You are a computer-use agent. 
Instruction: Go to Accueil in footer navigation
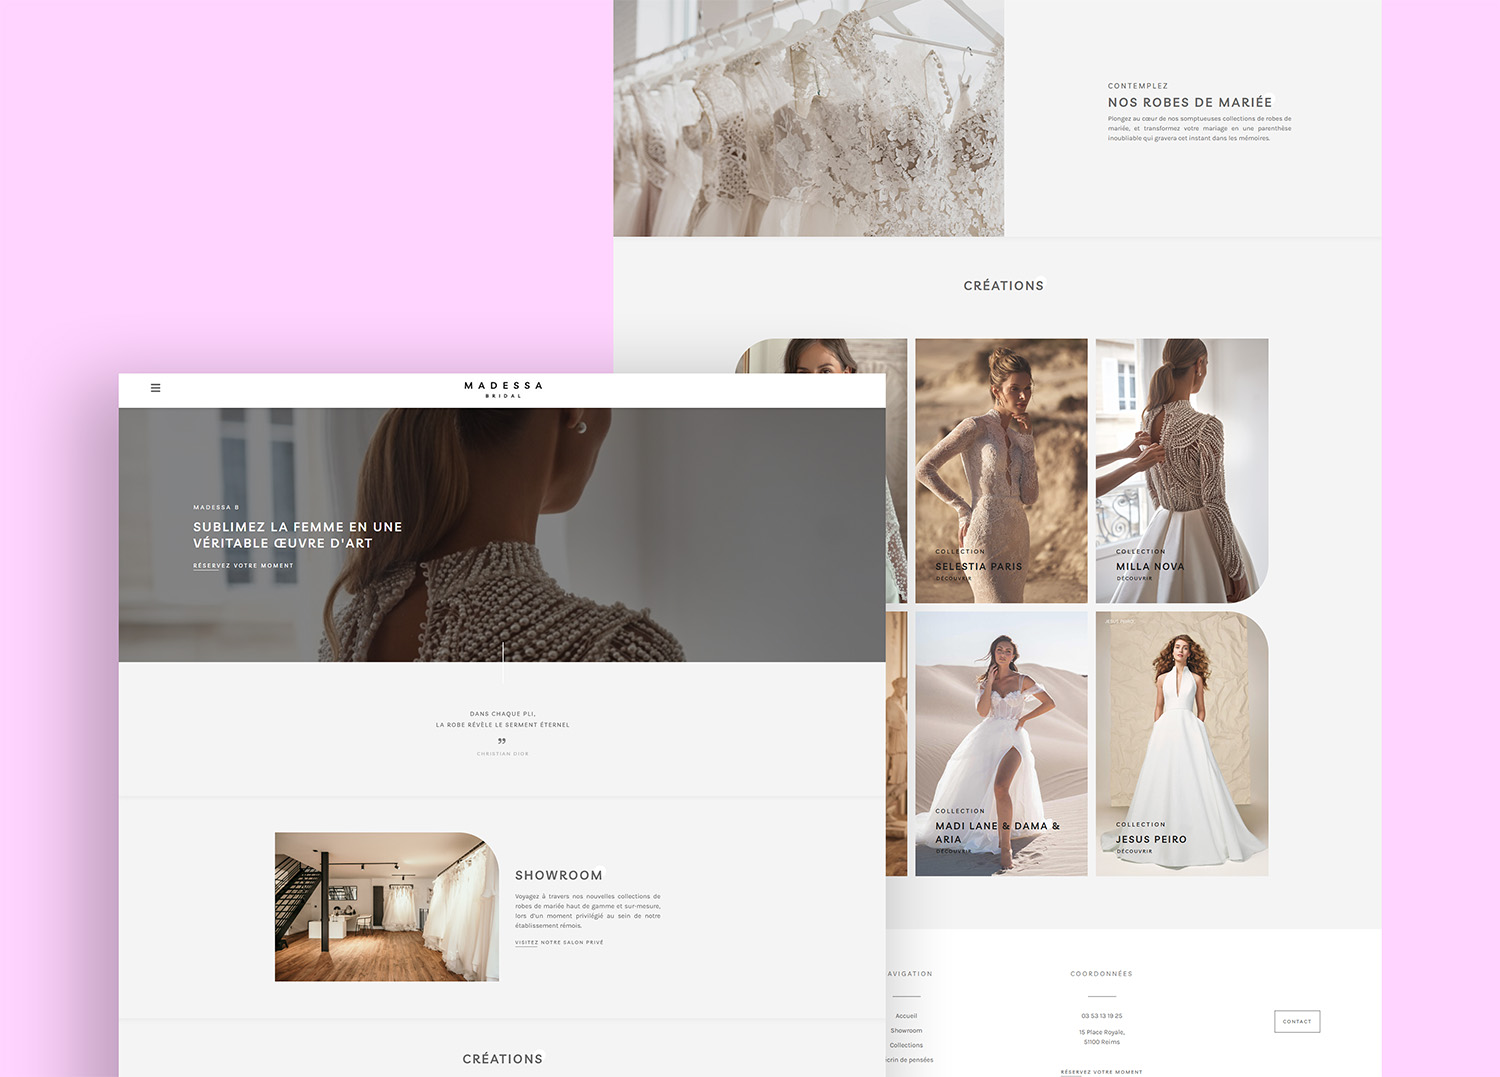pos(906,1016)
